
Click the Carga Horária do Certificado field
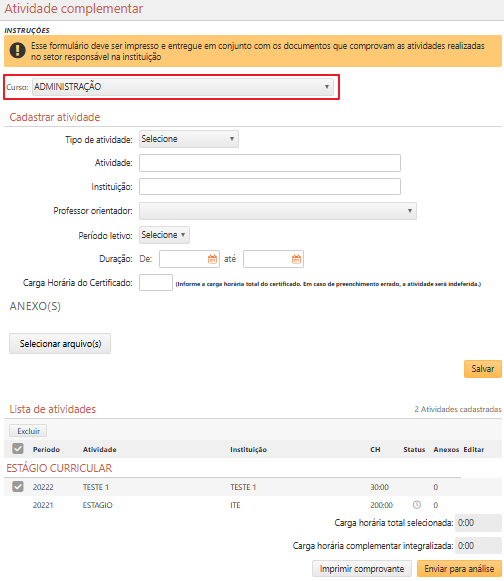[156, 283]
